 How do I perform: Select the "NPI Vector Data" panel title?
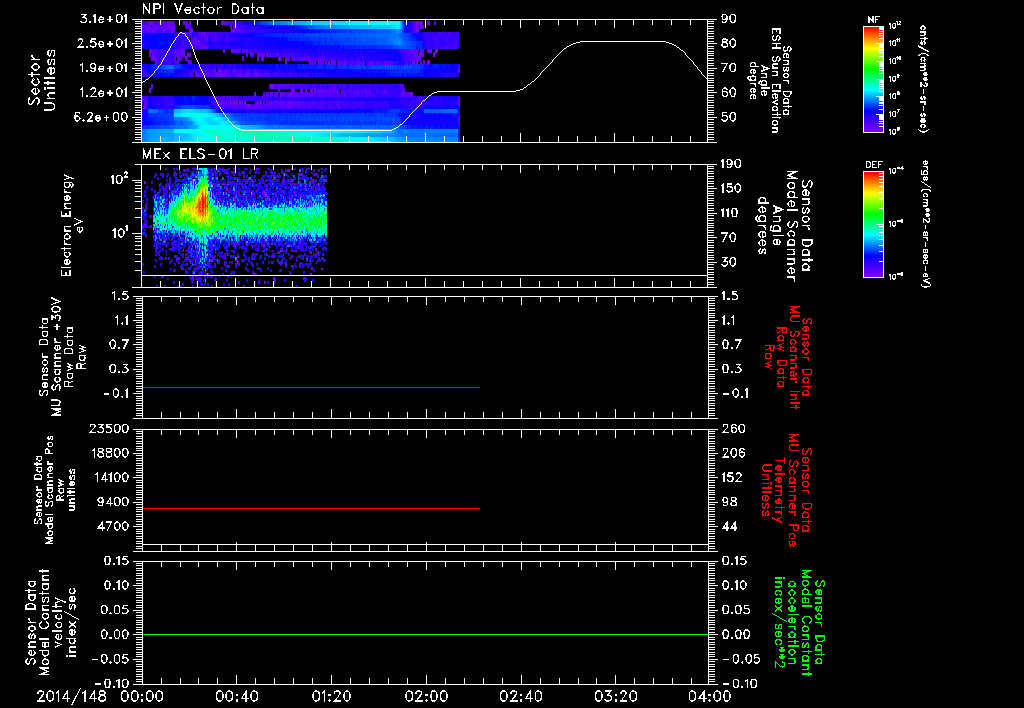[203, 9]
